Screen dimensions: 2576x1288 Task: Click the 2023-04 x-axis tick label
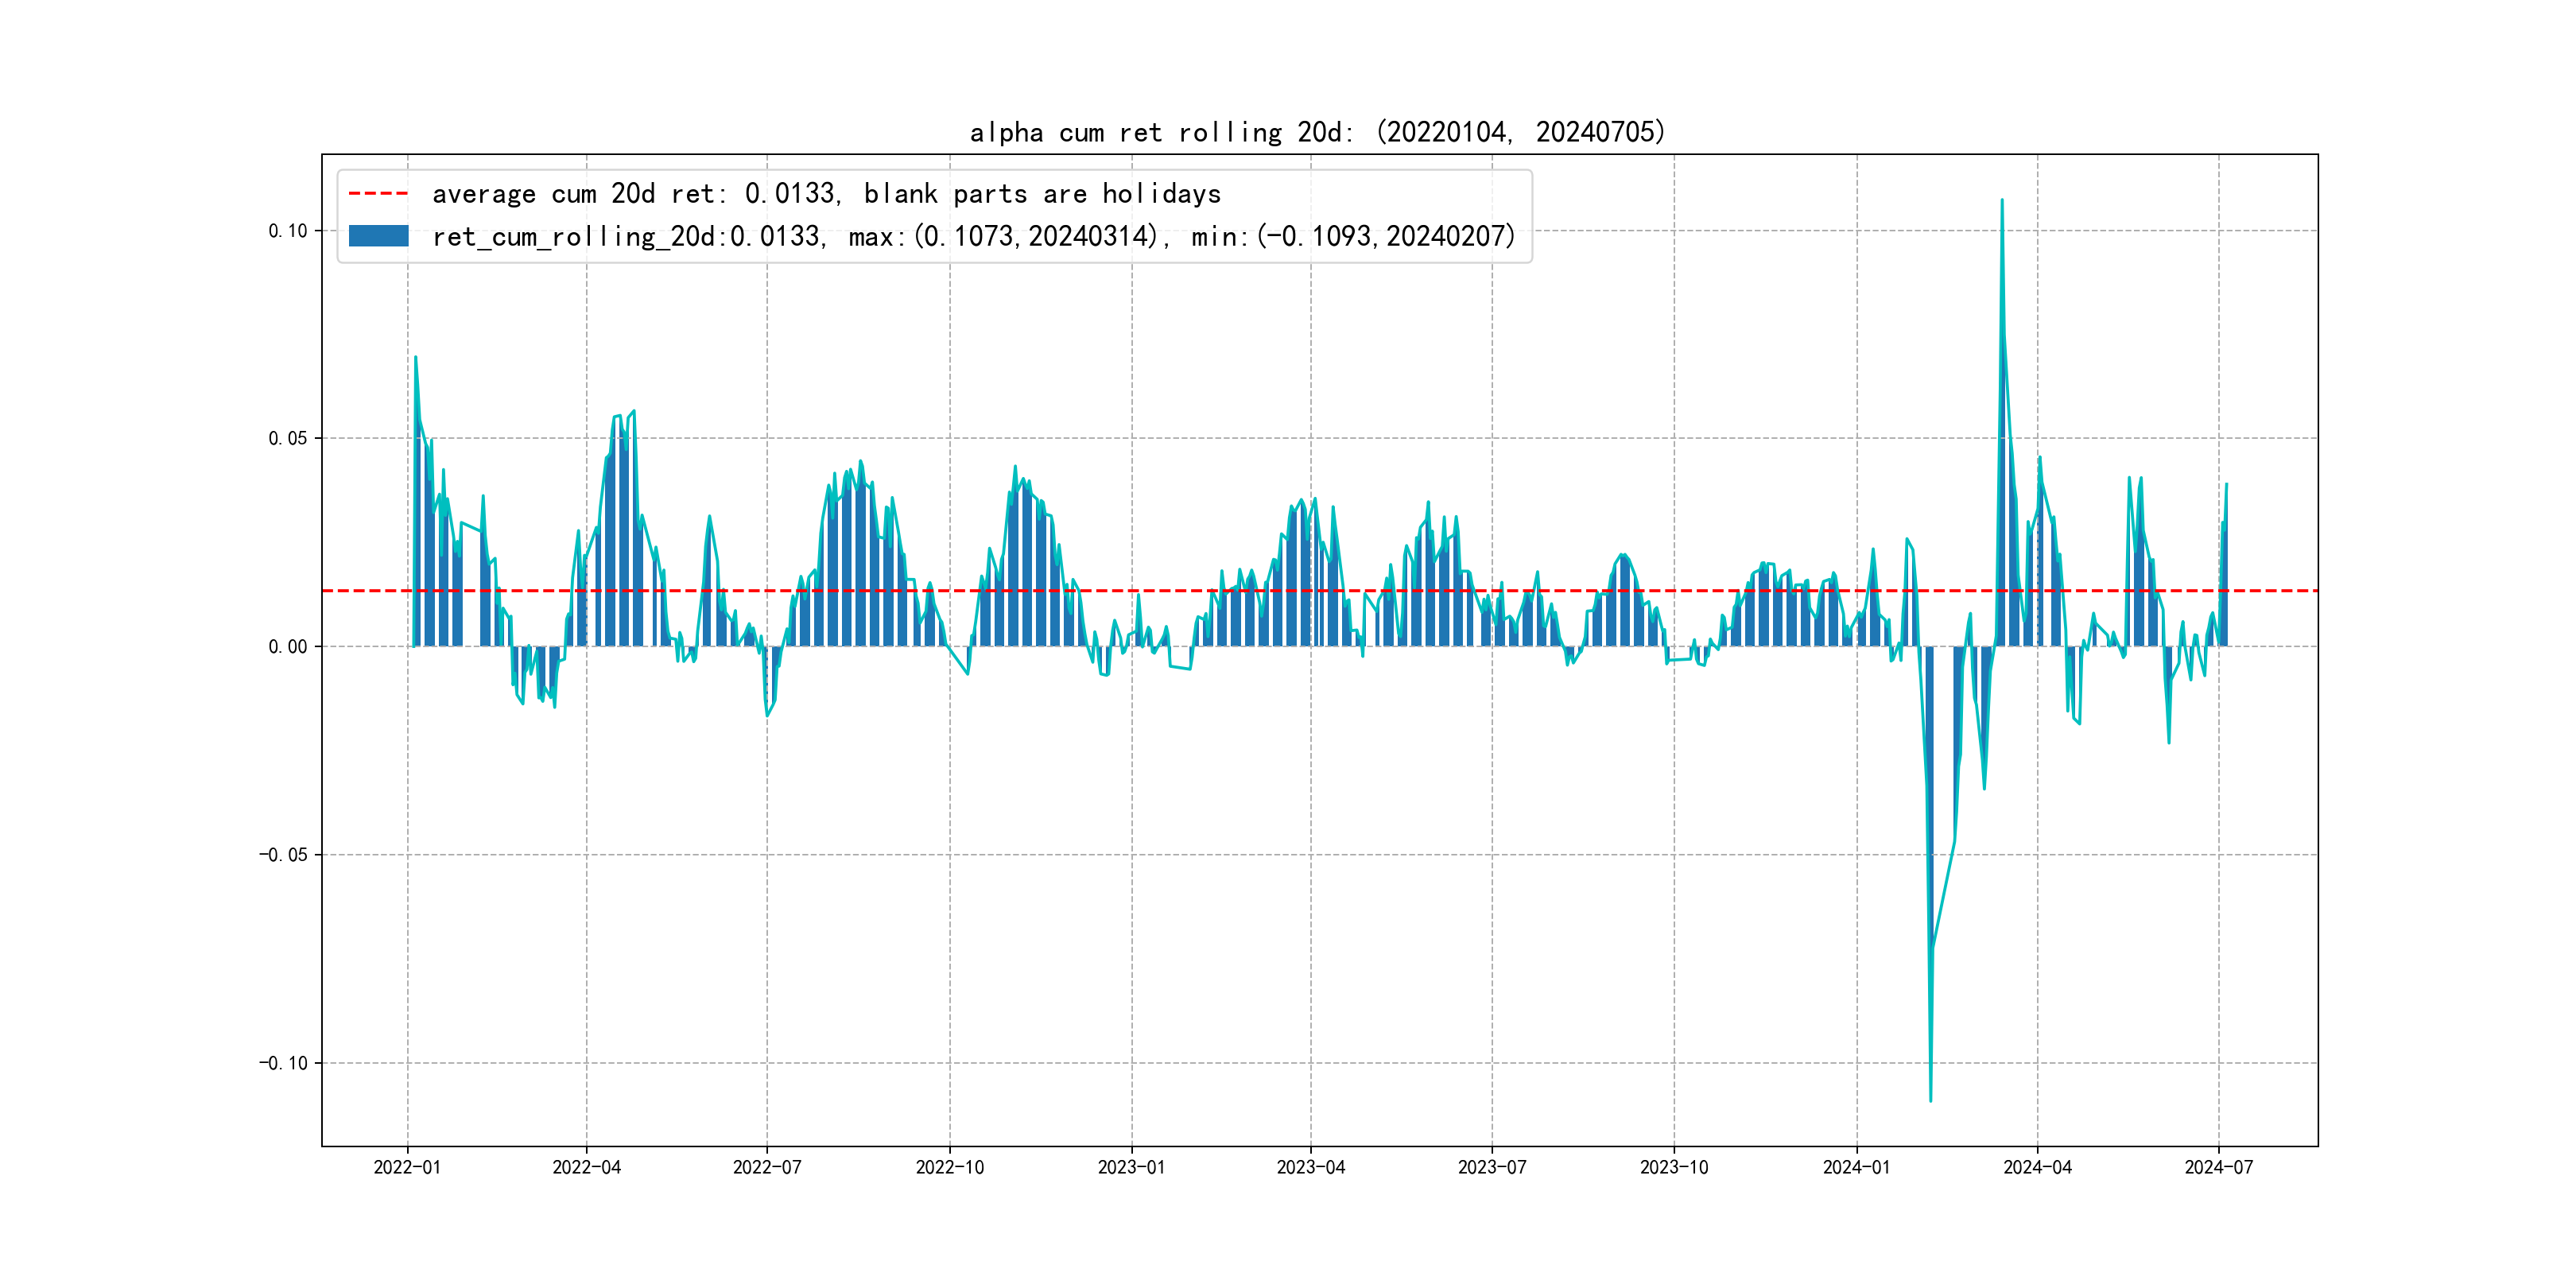tap(1311, 1167)
